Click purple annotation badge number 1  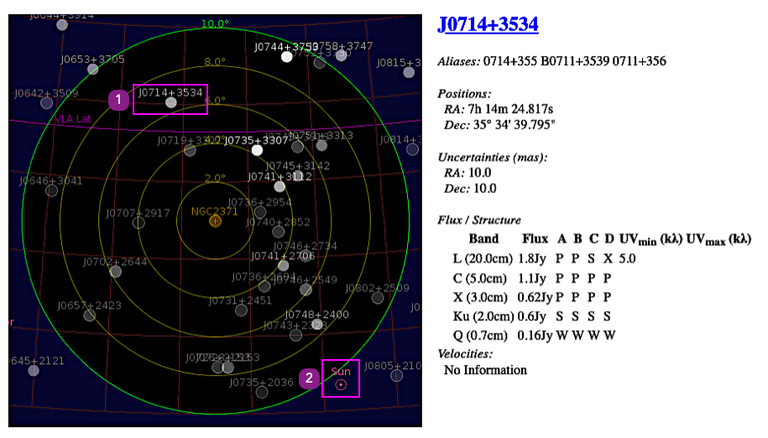coord(119,99)
